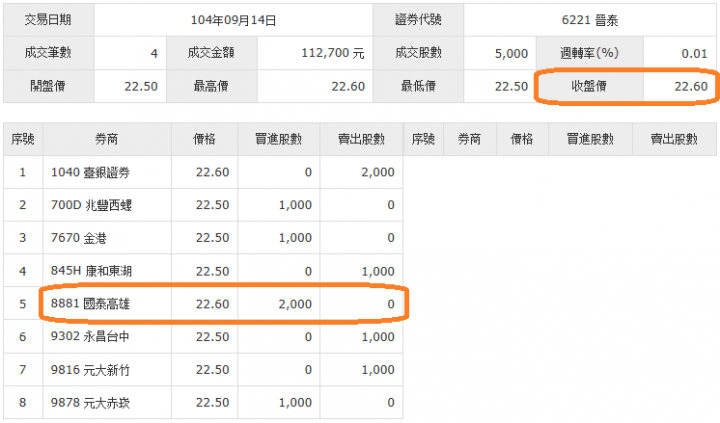Click the right-side 賣出股數 column header

675,139
